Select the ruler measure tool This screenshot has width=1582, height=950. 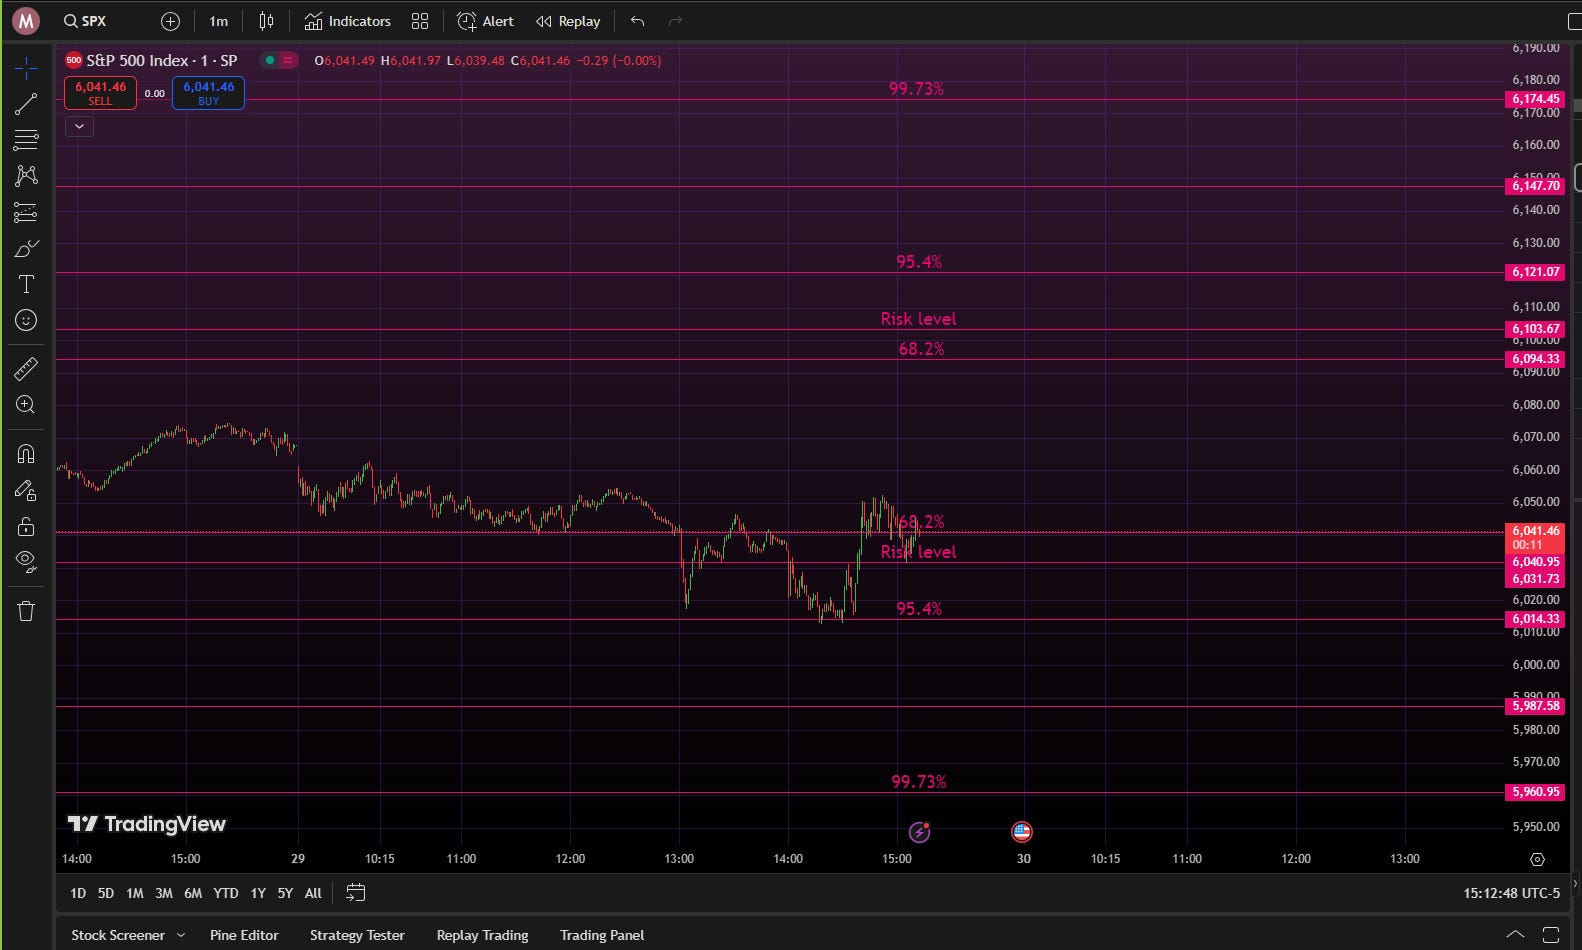click(x=26, y=369)
